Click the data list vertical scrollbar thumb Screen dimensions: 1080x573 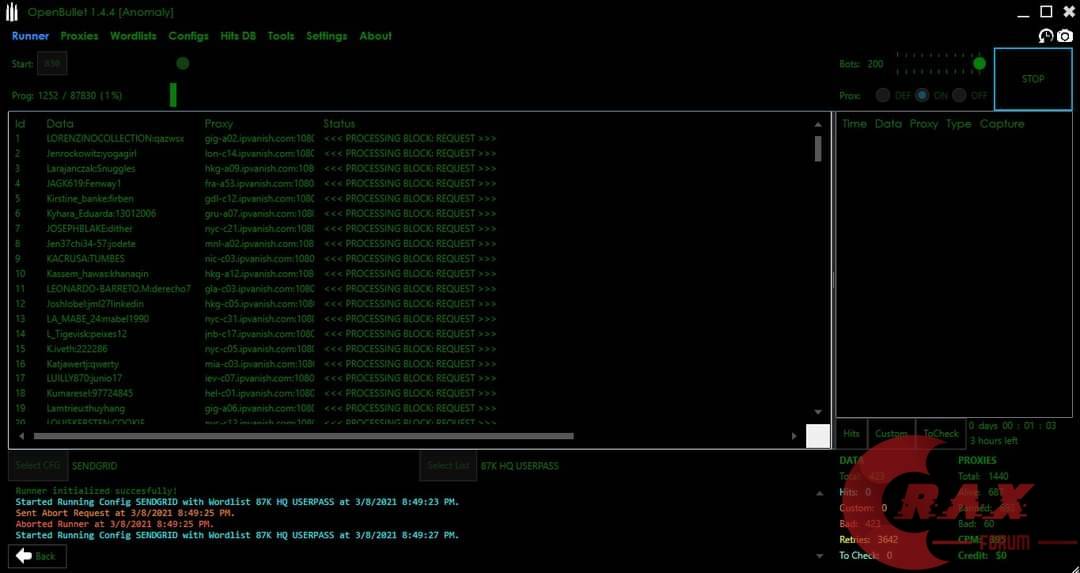(x=818, y=149)
